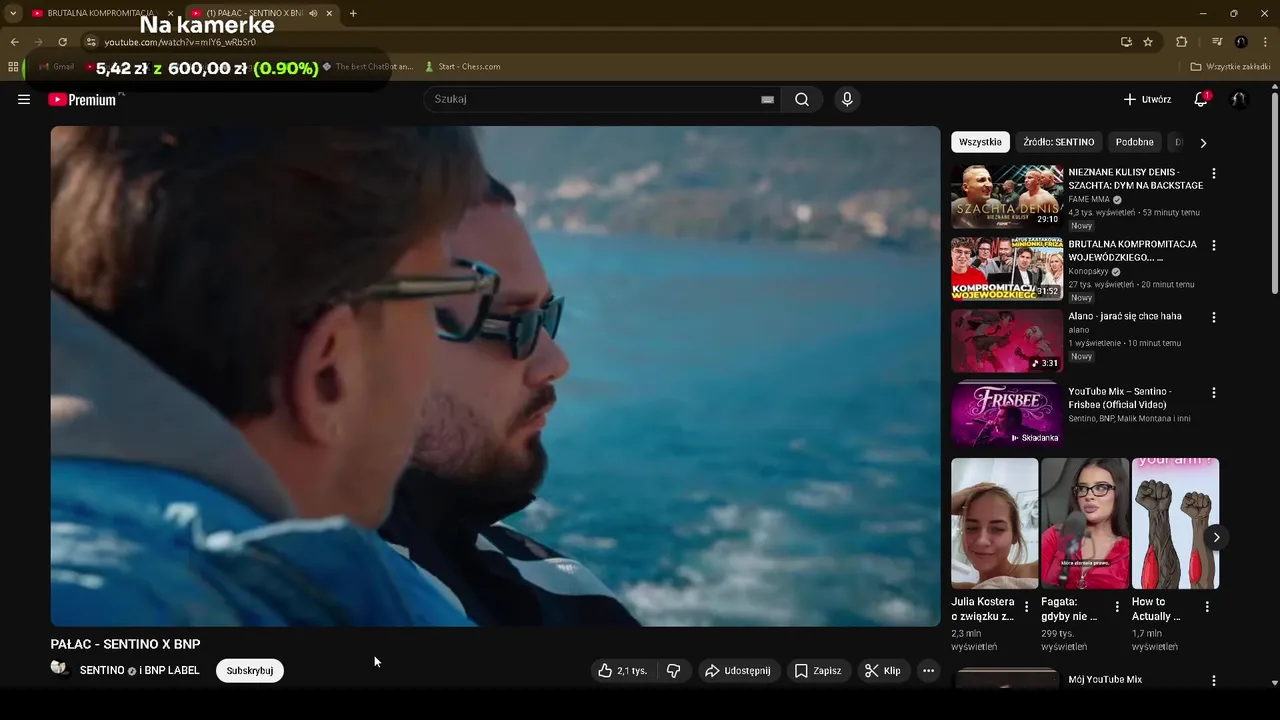Open KOMPROMITACJA WOJEWÓDZKIEGO video thumbnail
1280x720 pixels.
[x=1007, y=269]
